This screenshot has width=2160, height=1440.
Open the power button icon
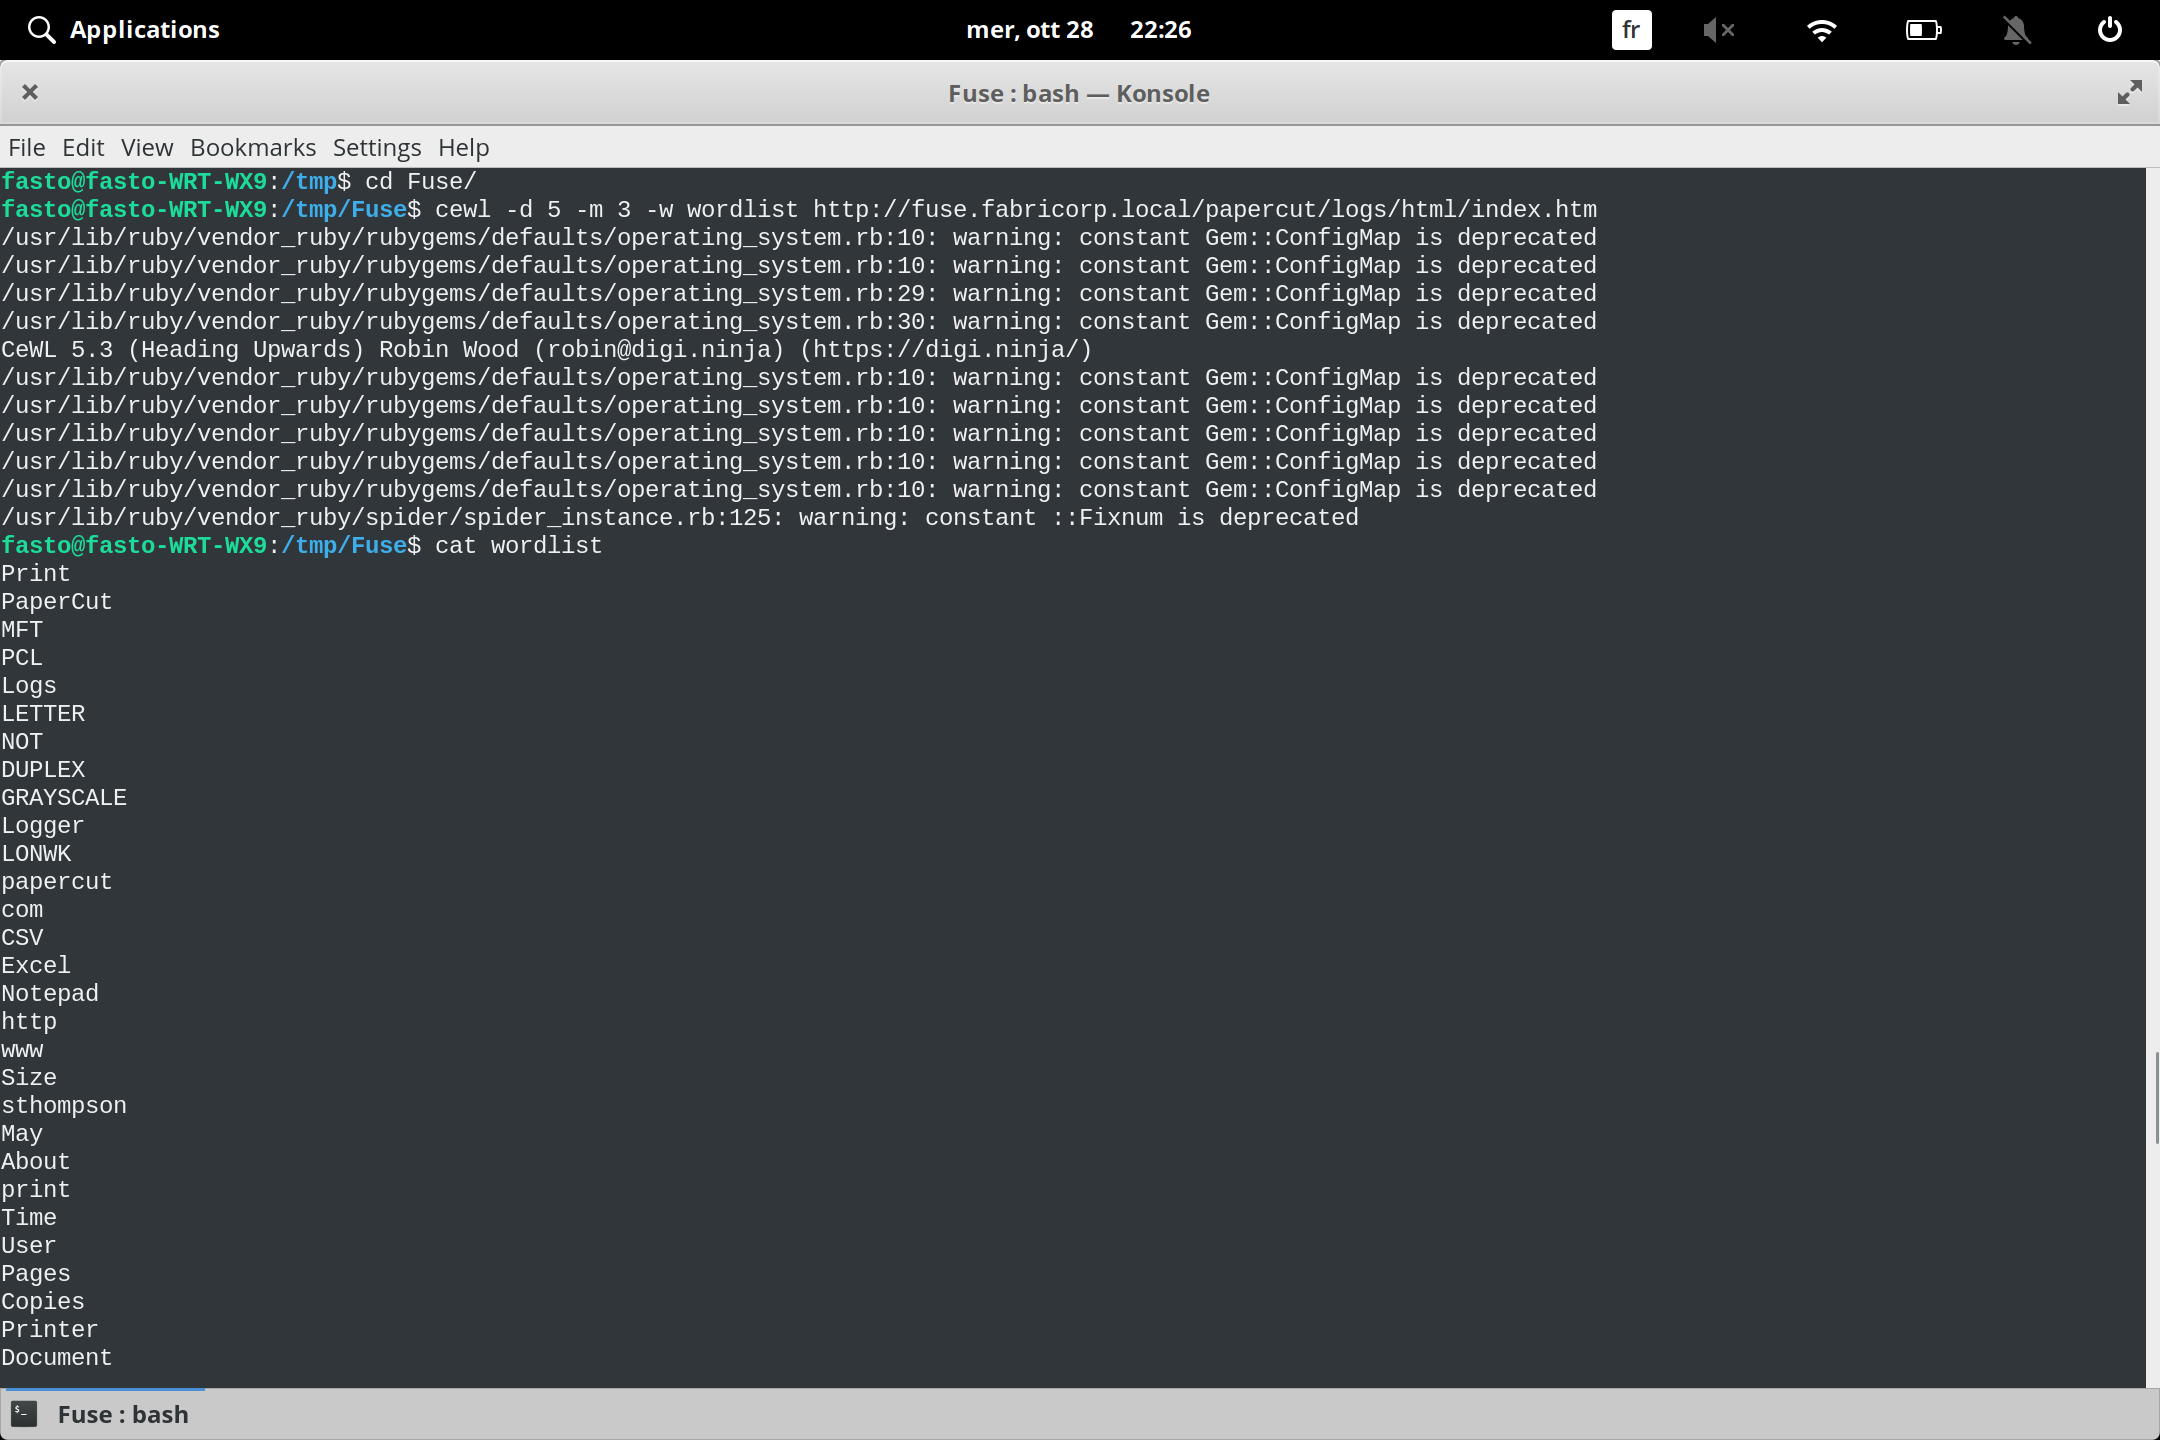coord(2108,29)
